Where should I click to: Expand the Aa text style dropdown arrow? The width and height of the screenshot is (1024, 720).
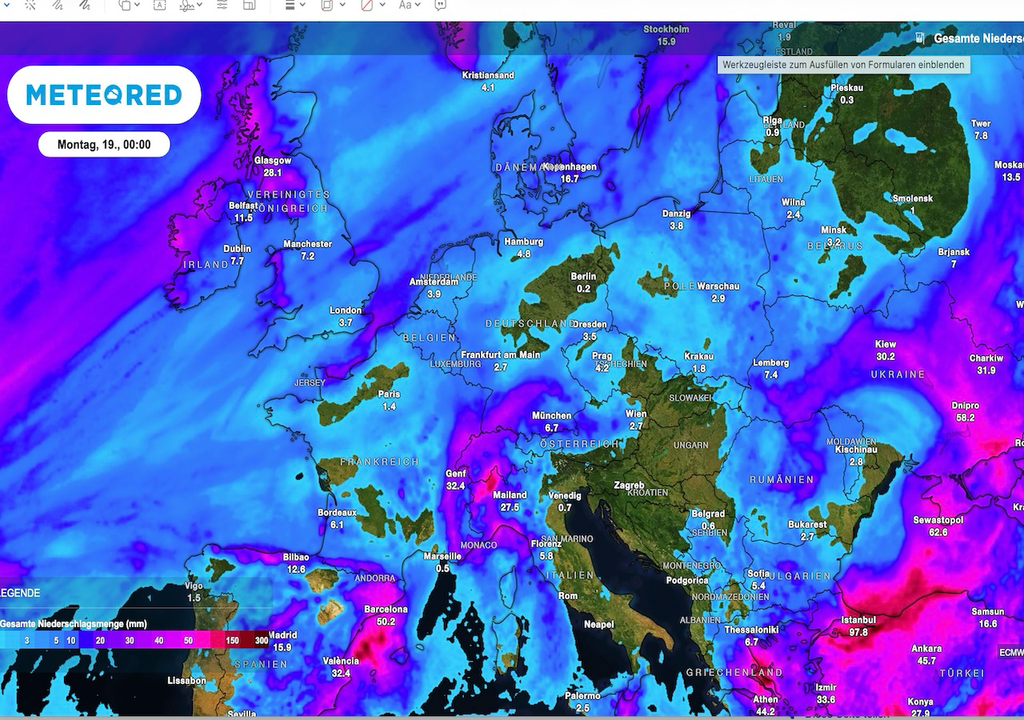point(418,5)
